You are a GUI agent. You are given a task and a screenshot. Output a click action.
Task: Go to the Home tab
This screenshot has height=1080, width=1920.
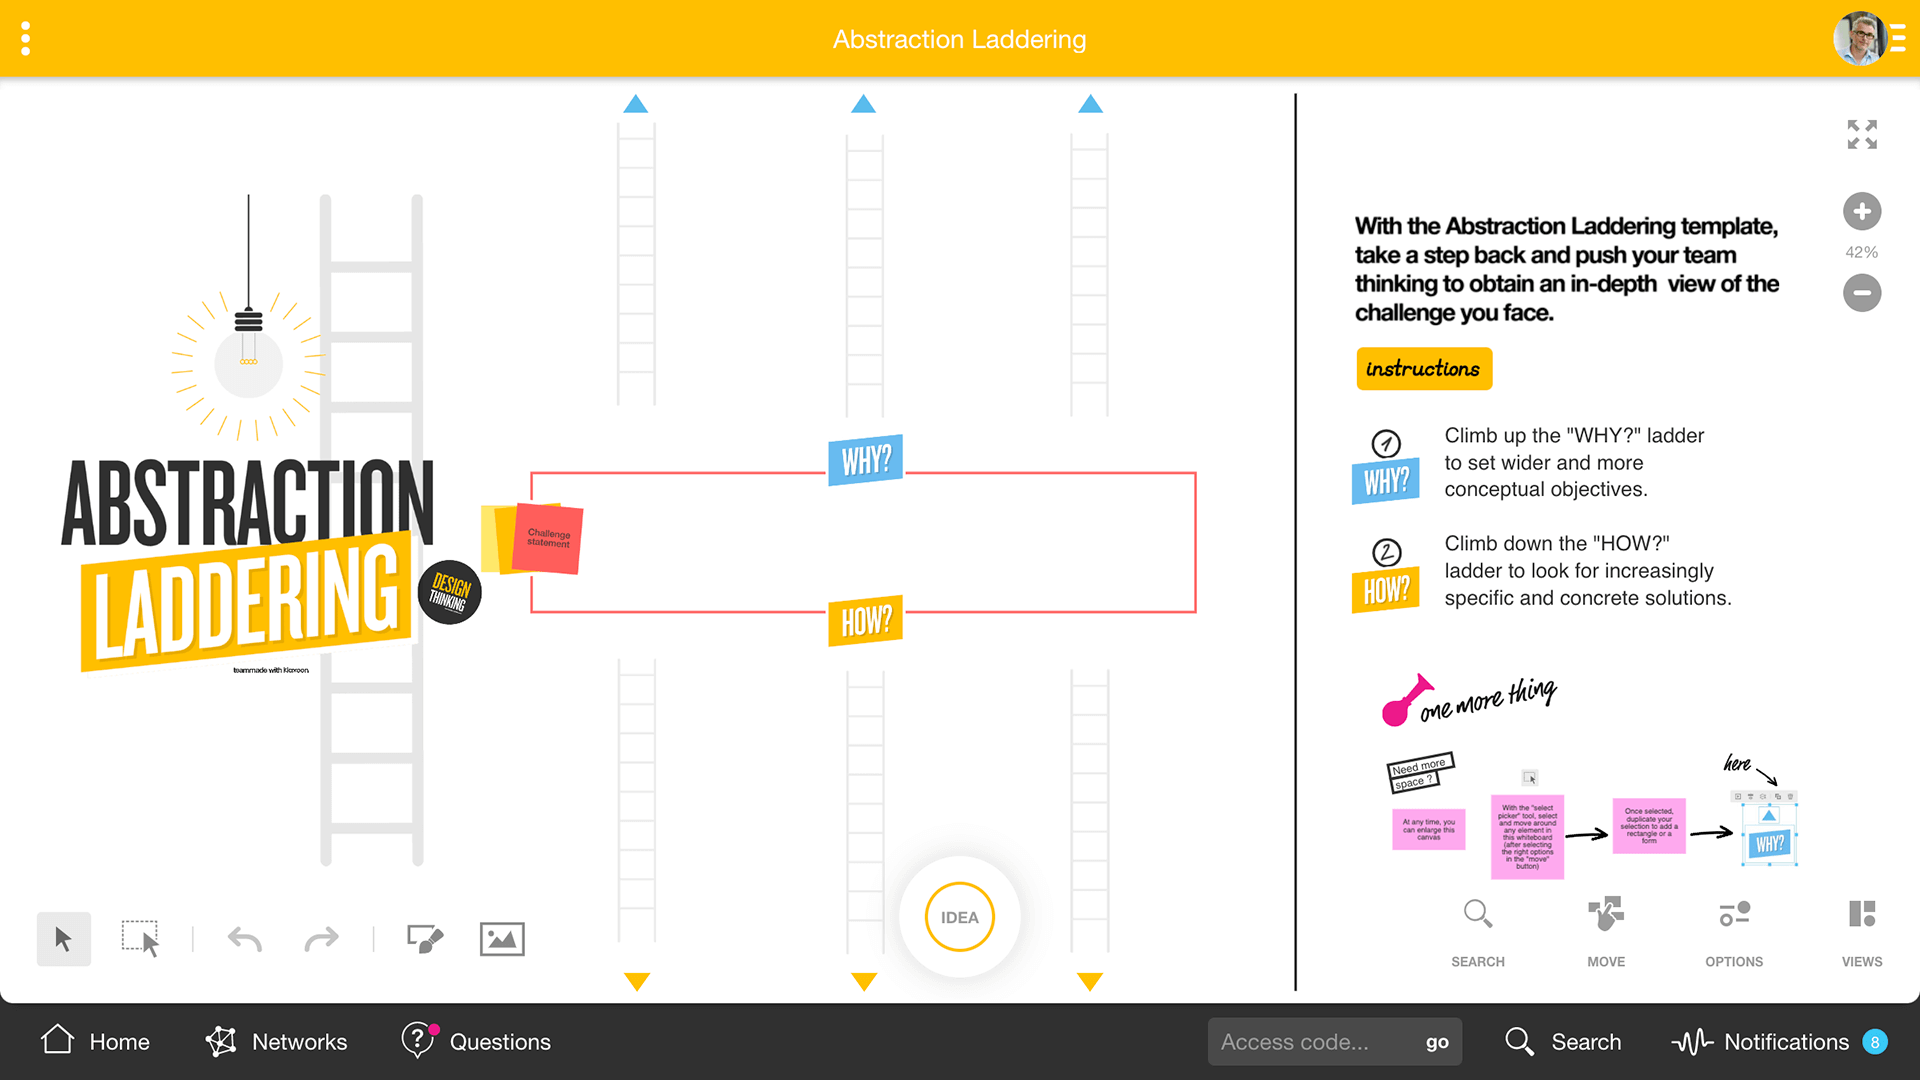(95, 1041)
